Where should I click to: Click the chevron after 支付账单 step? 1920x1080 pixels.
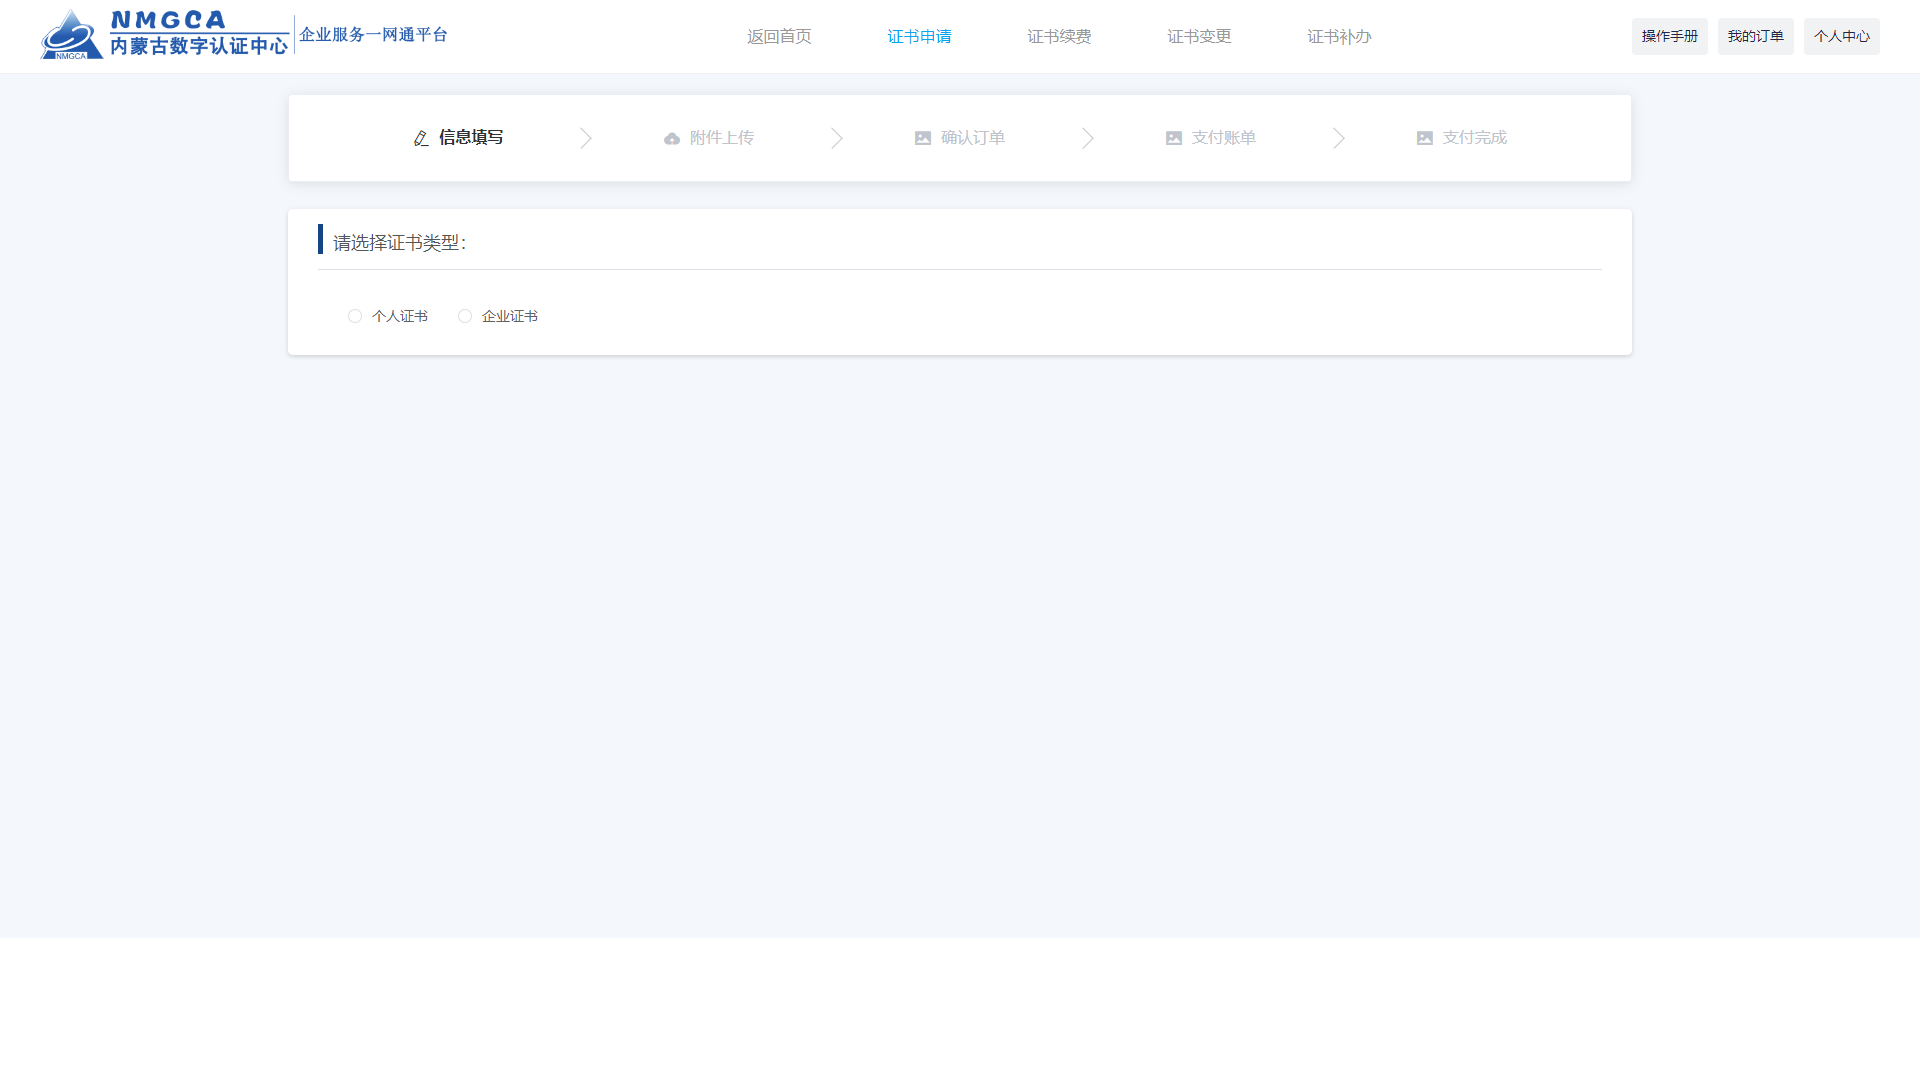coord(1339,138)
